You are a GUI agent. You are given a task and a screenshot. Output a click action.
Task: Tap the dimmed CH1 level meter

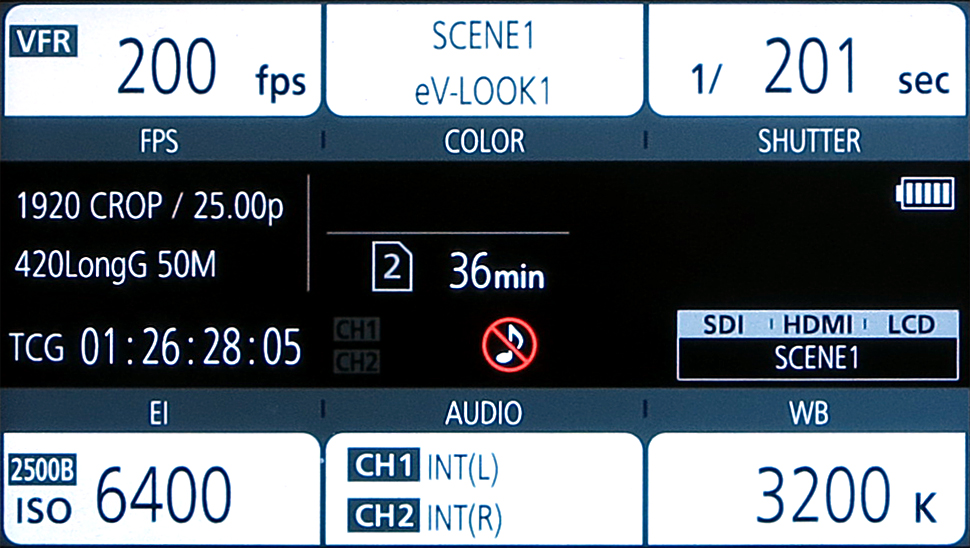click(x=356, y=330)
